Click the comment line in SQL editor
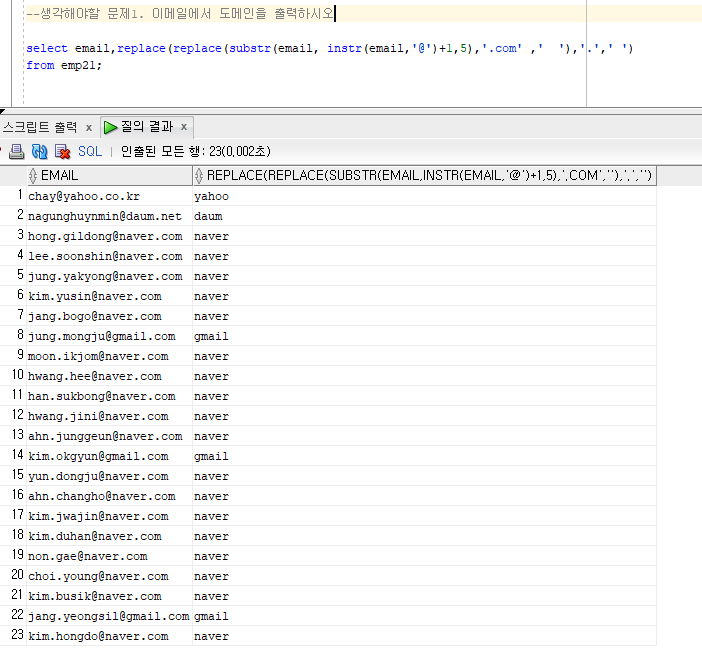702x671 pixels. 180,14
